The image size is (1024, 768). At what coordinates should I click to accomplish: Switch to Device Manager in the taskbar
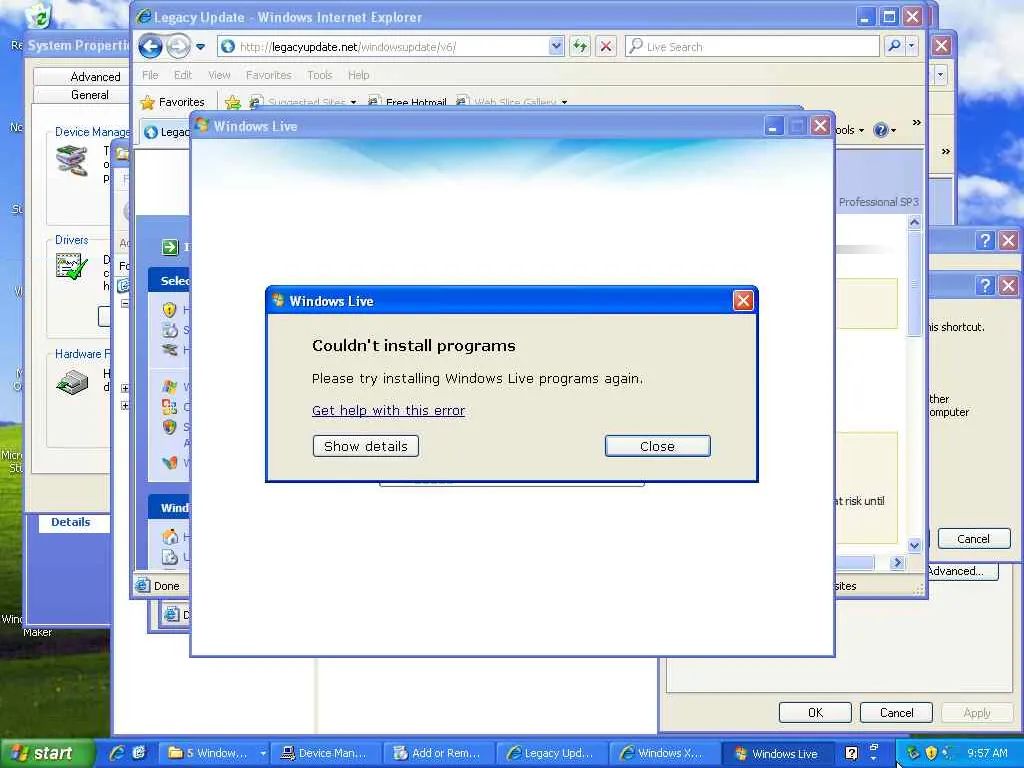pos(325,753)
